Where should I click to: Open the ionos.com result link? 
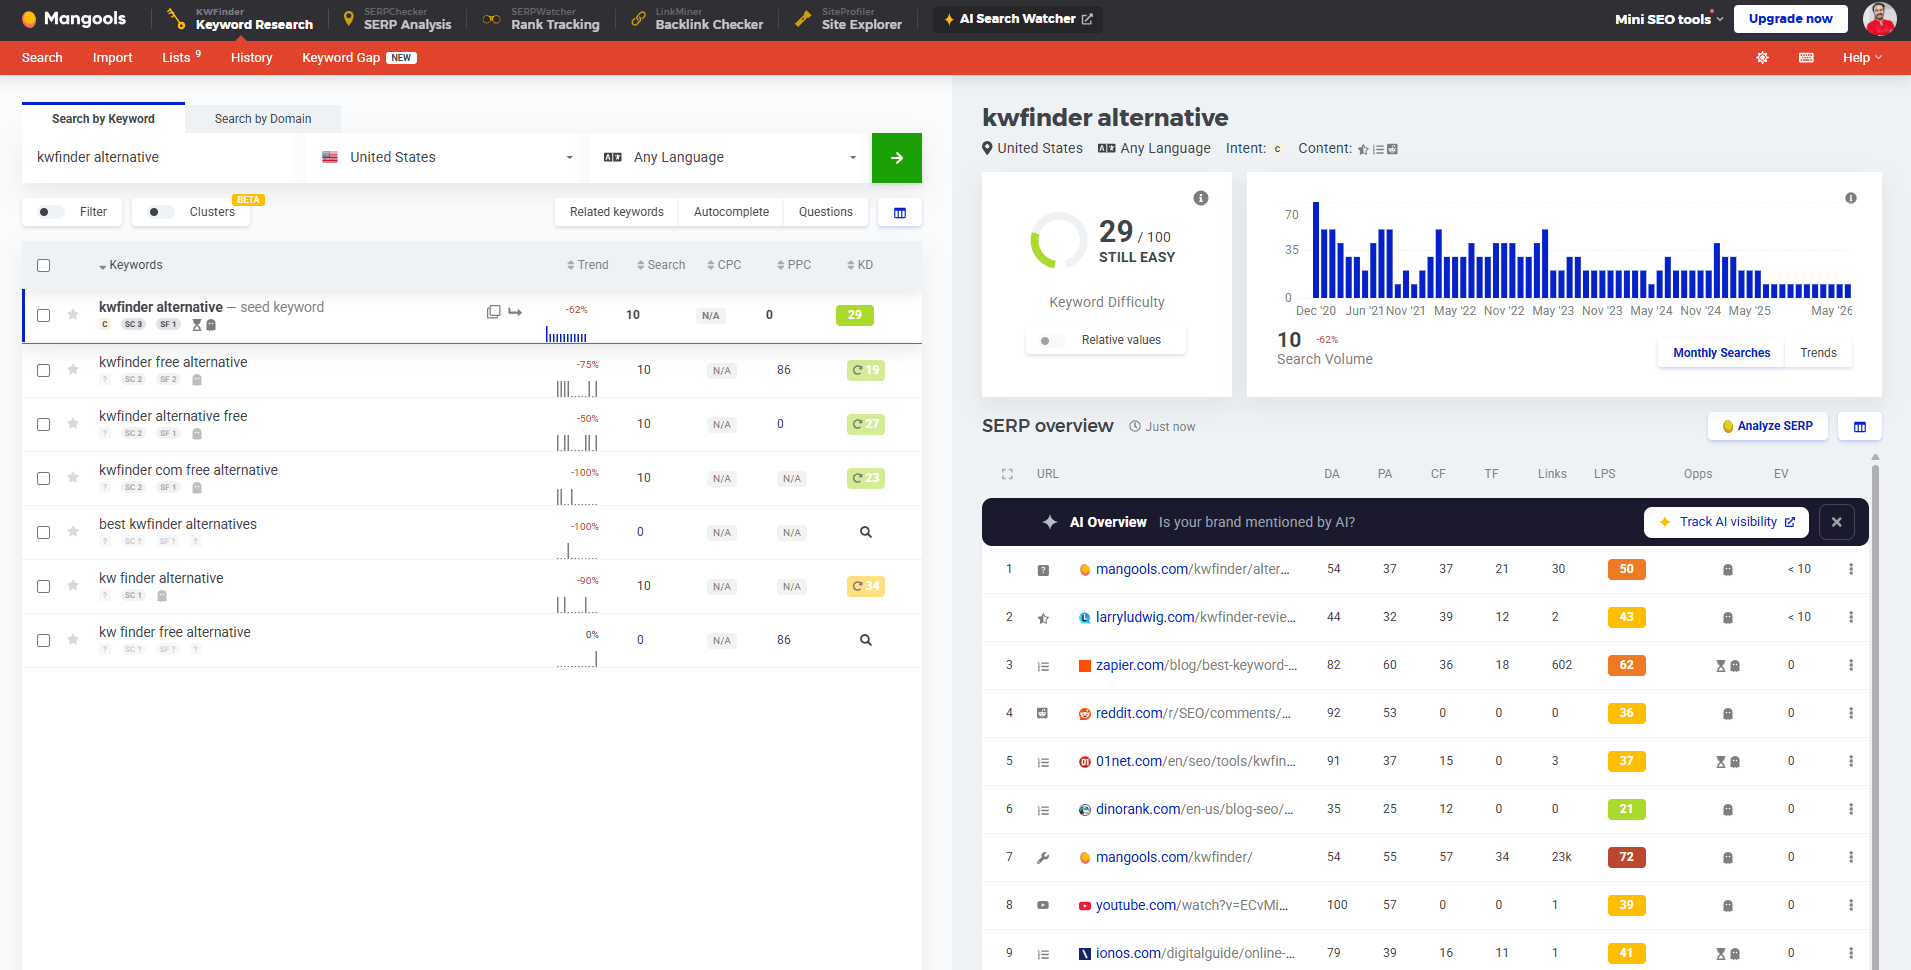click(x=1195, y=953)
